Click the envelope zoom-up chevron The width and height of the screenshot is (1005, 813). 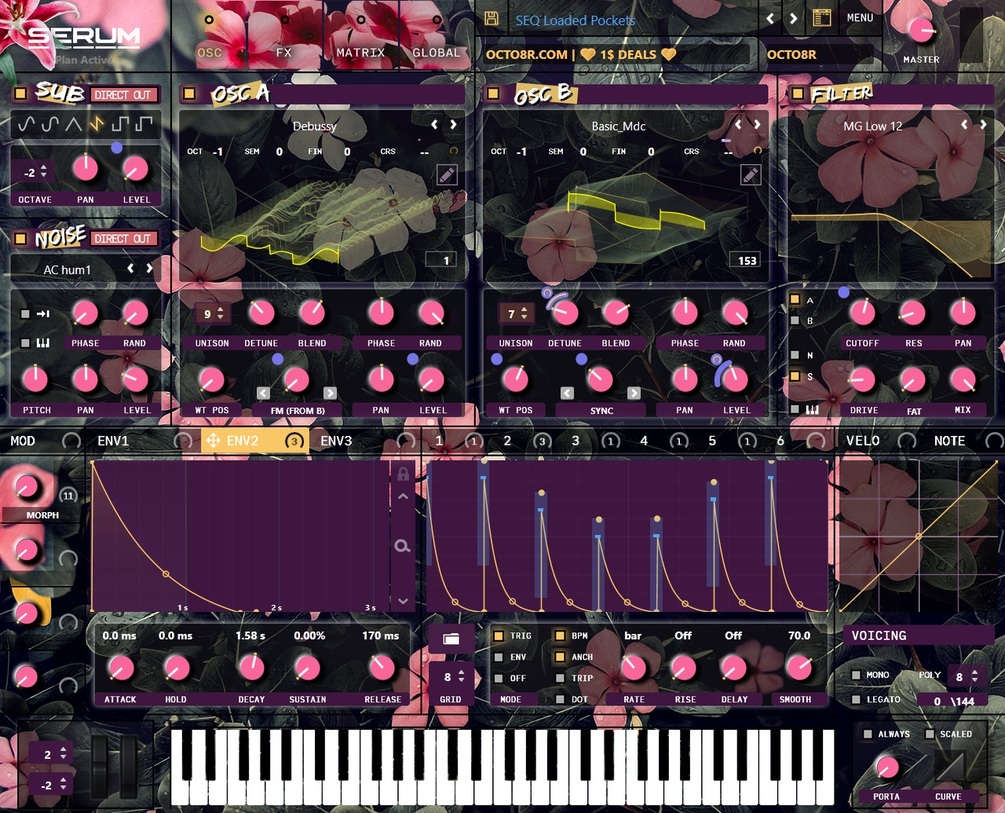pos(403,496)
